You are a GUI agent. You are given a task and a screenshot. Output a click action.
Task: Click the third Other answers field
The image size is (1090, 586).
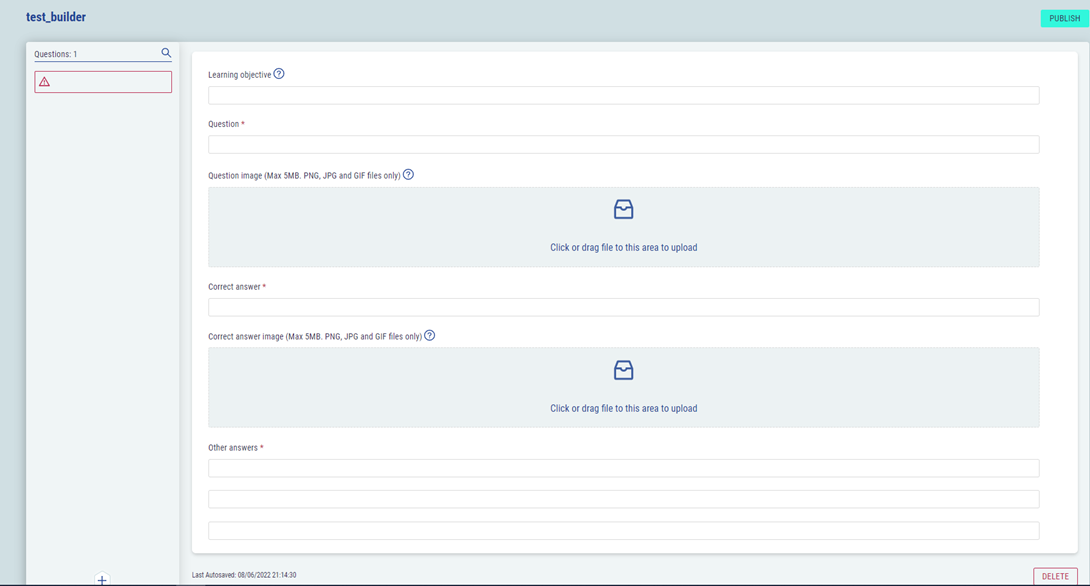tap(623, 530)
